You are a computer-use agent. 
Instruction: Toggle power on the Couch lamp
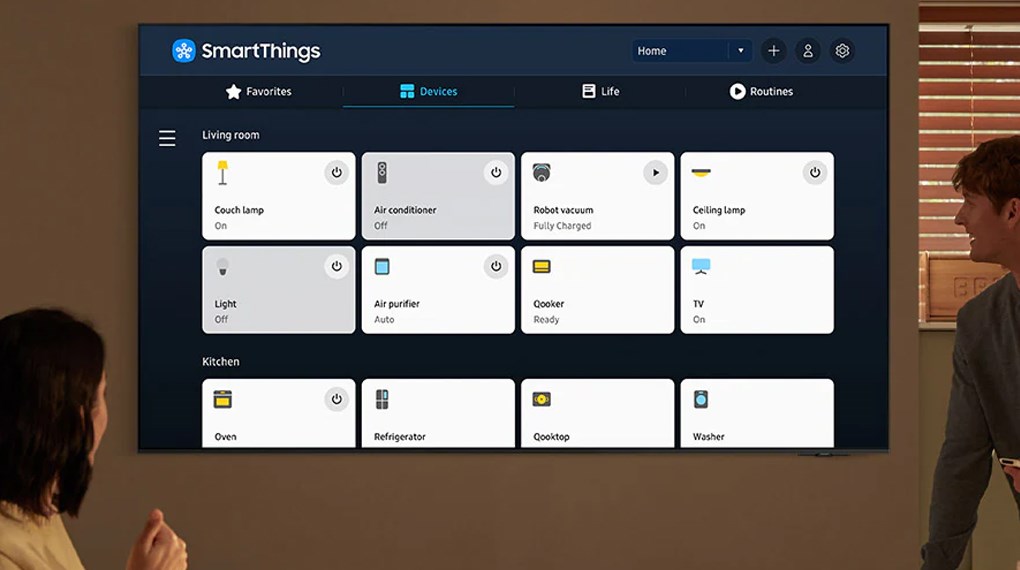coord(336,173)
